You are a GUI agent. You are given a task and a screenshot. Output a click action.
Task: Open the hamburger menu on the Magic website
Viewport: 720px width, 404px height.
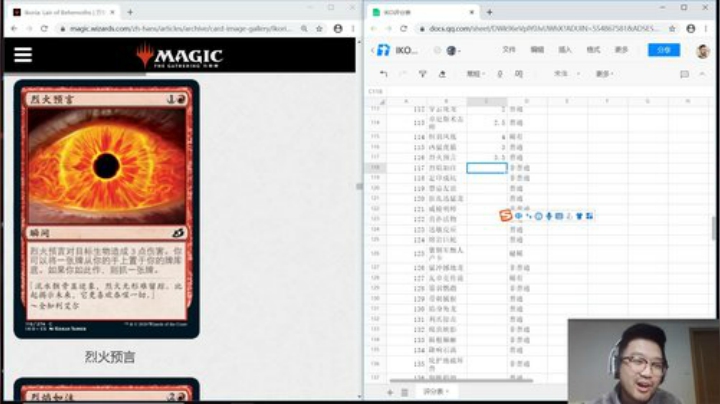tap(22, 55)
